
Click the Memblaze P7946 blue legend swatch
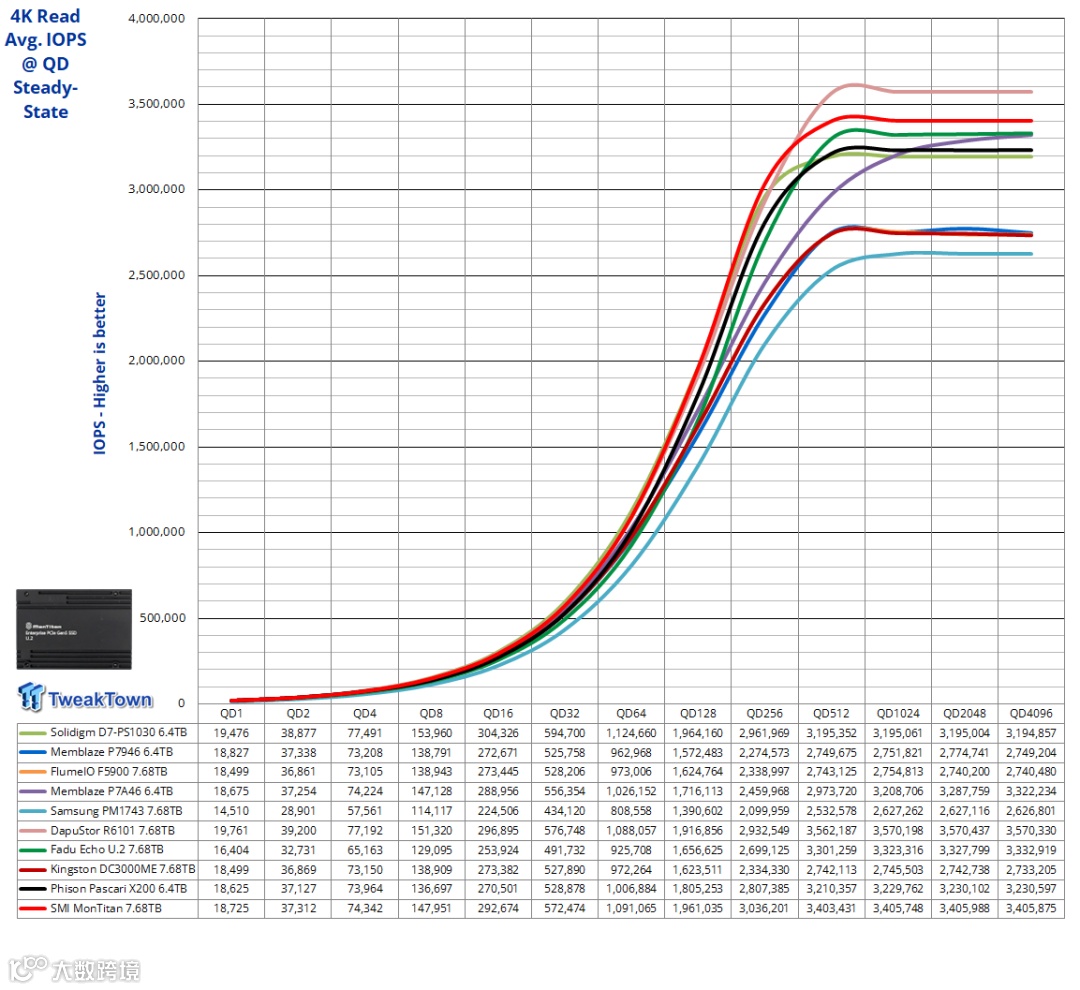(x=32, y=752)
